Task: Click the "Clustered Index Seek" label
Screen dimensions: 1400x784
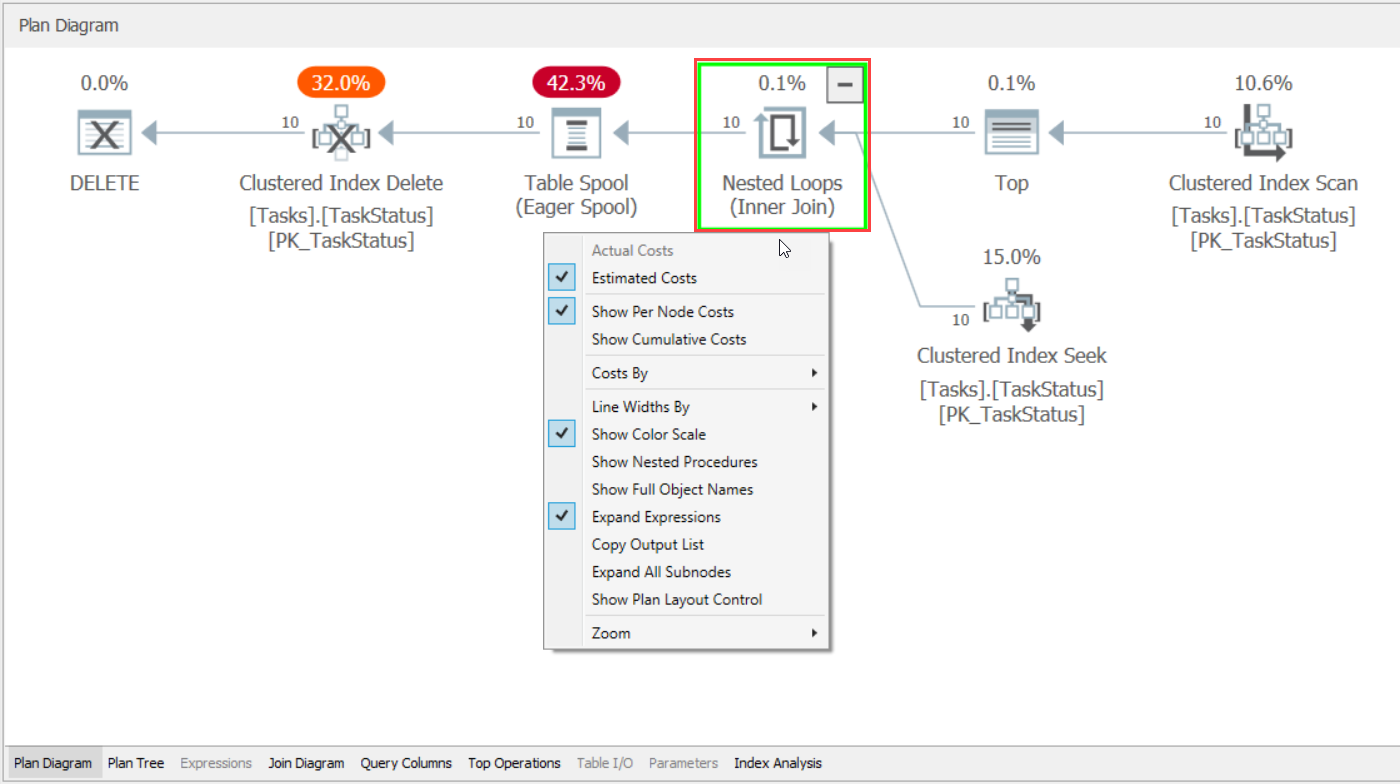Action: click(x=1011, y=355)
